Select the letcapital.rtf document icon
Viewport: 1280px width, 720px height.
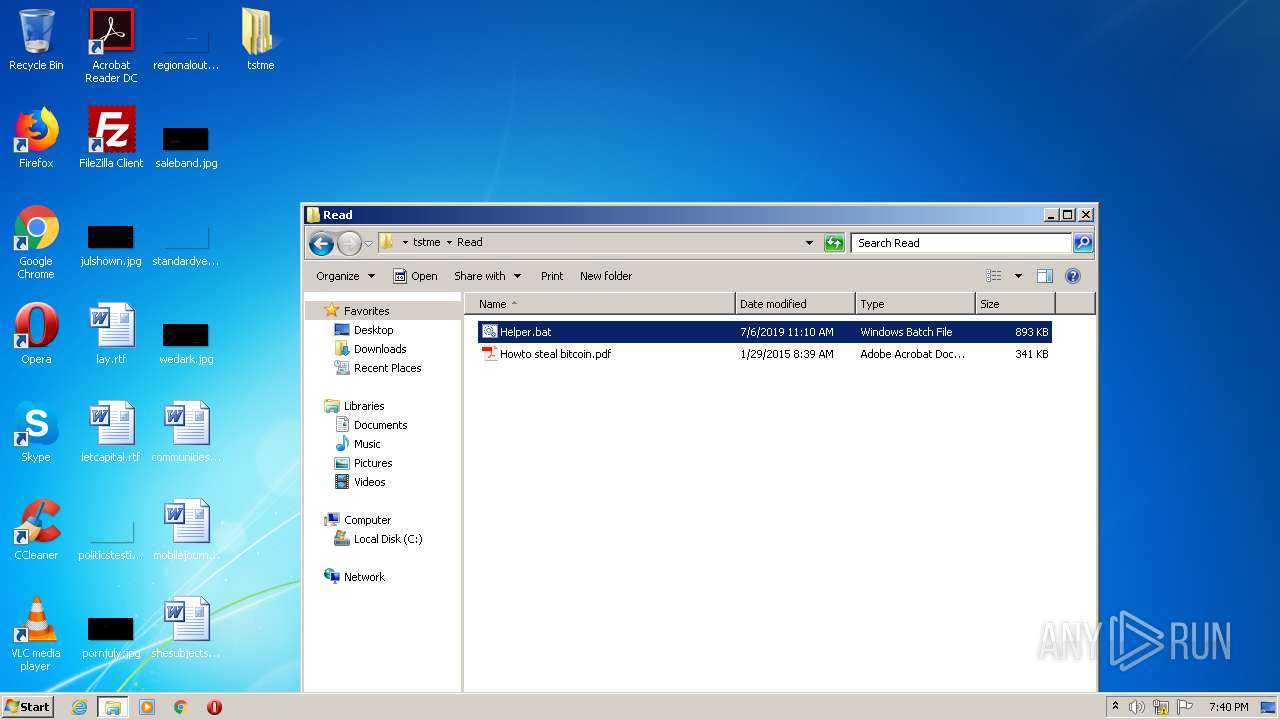pyautogui.click(x=111, y=433)
